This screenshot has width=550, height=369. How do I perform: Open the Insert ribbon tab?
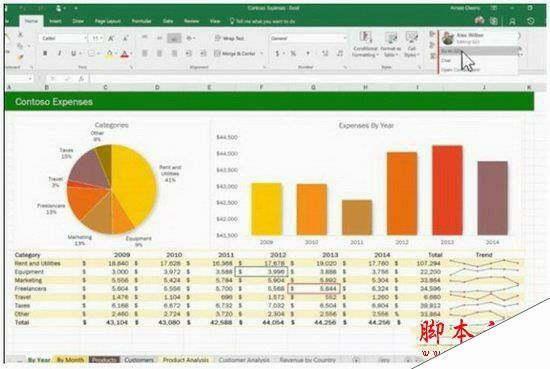[55, 21]
